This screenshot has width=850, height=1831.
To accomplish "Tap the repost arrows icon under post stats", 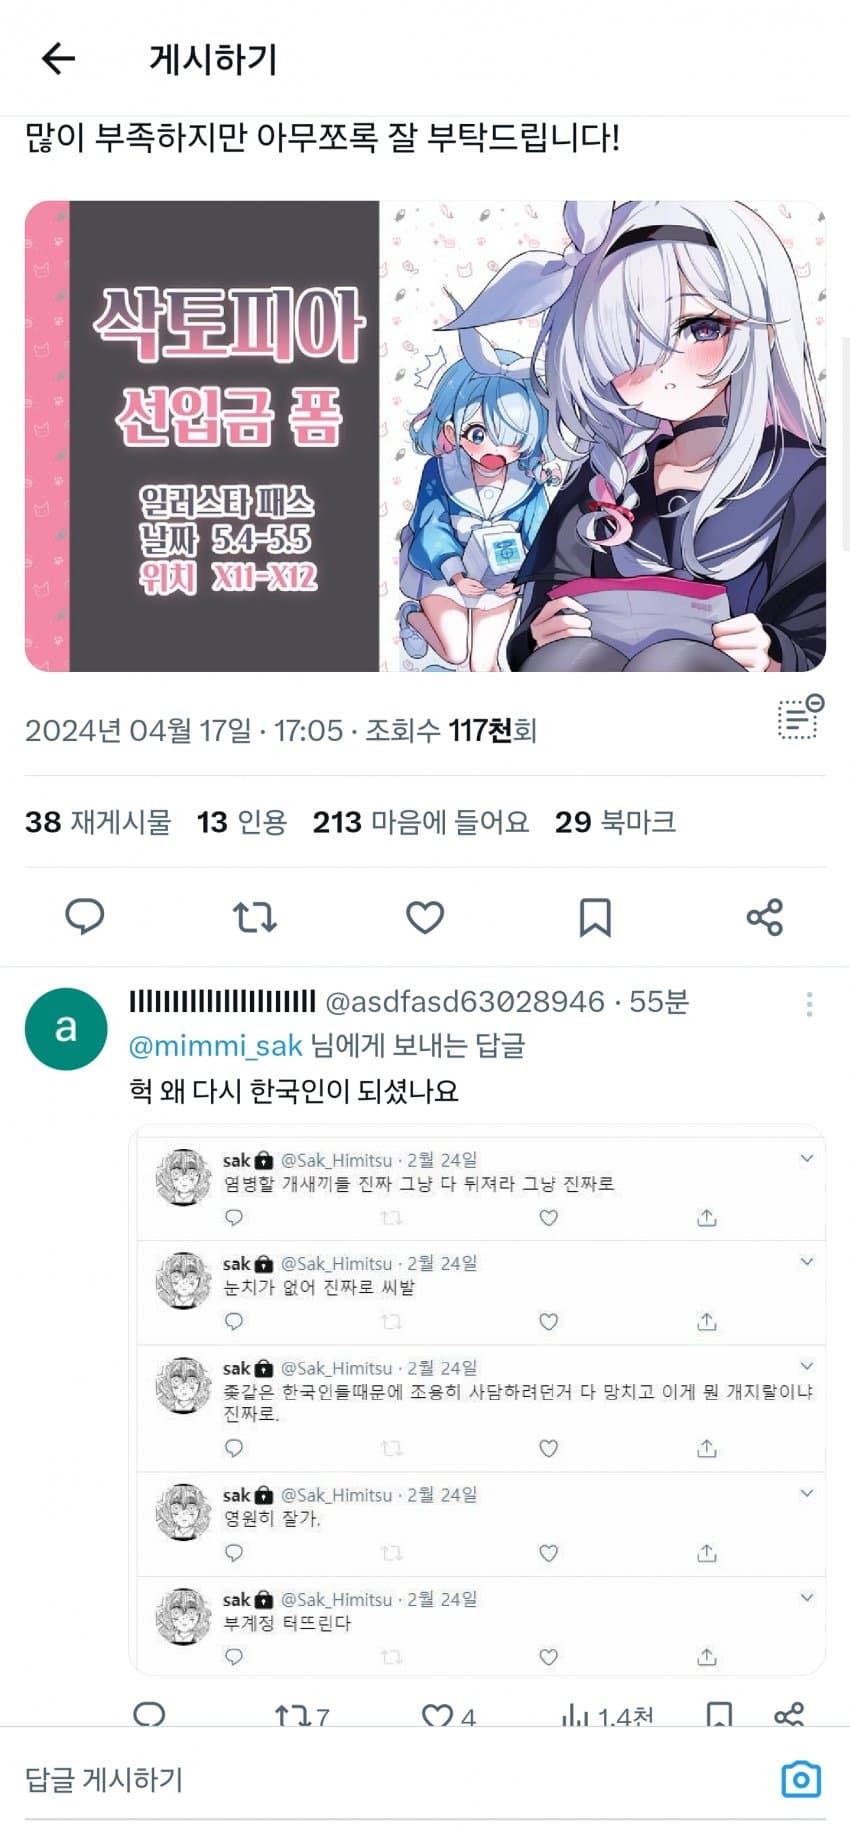I will (254, 916).
